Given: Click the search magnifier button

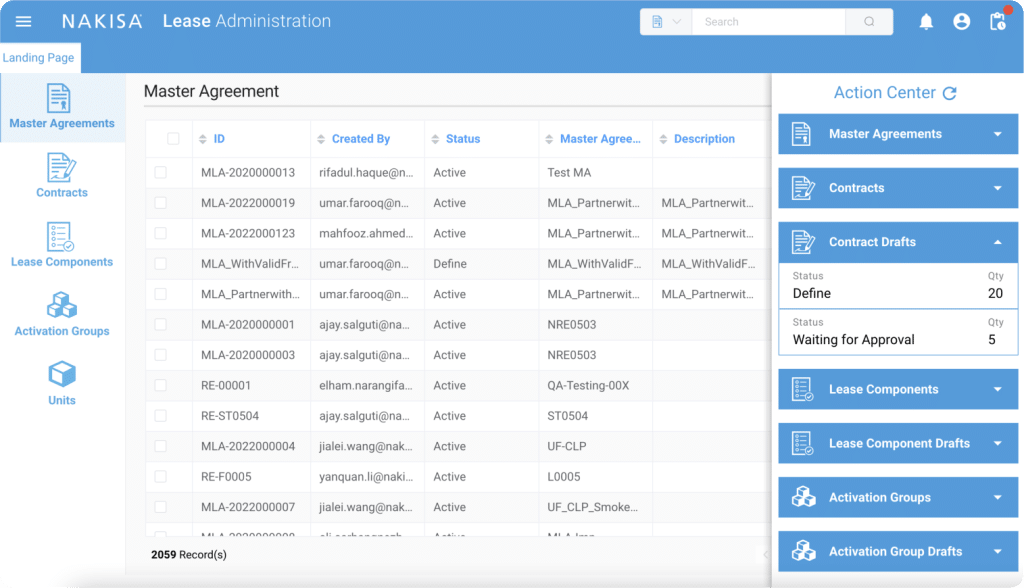Looking at the screenshot, I should pyautogui.click(x=869, y=22).
